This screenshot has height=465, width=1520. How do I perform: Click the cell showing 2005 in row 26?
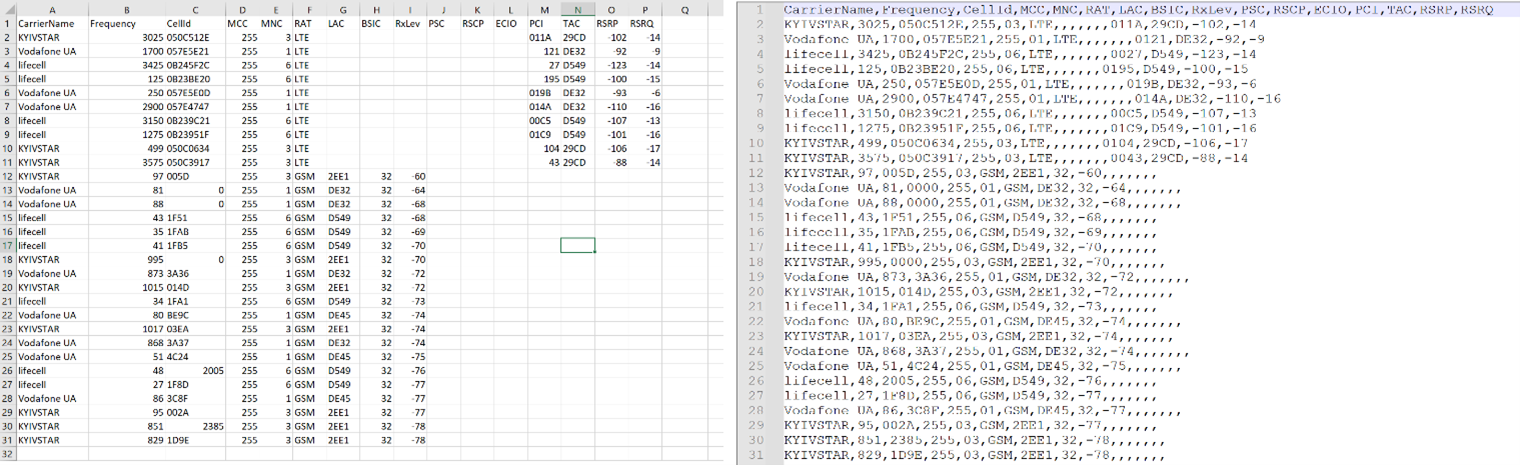212,370
